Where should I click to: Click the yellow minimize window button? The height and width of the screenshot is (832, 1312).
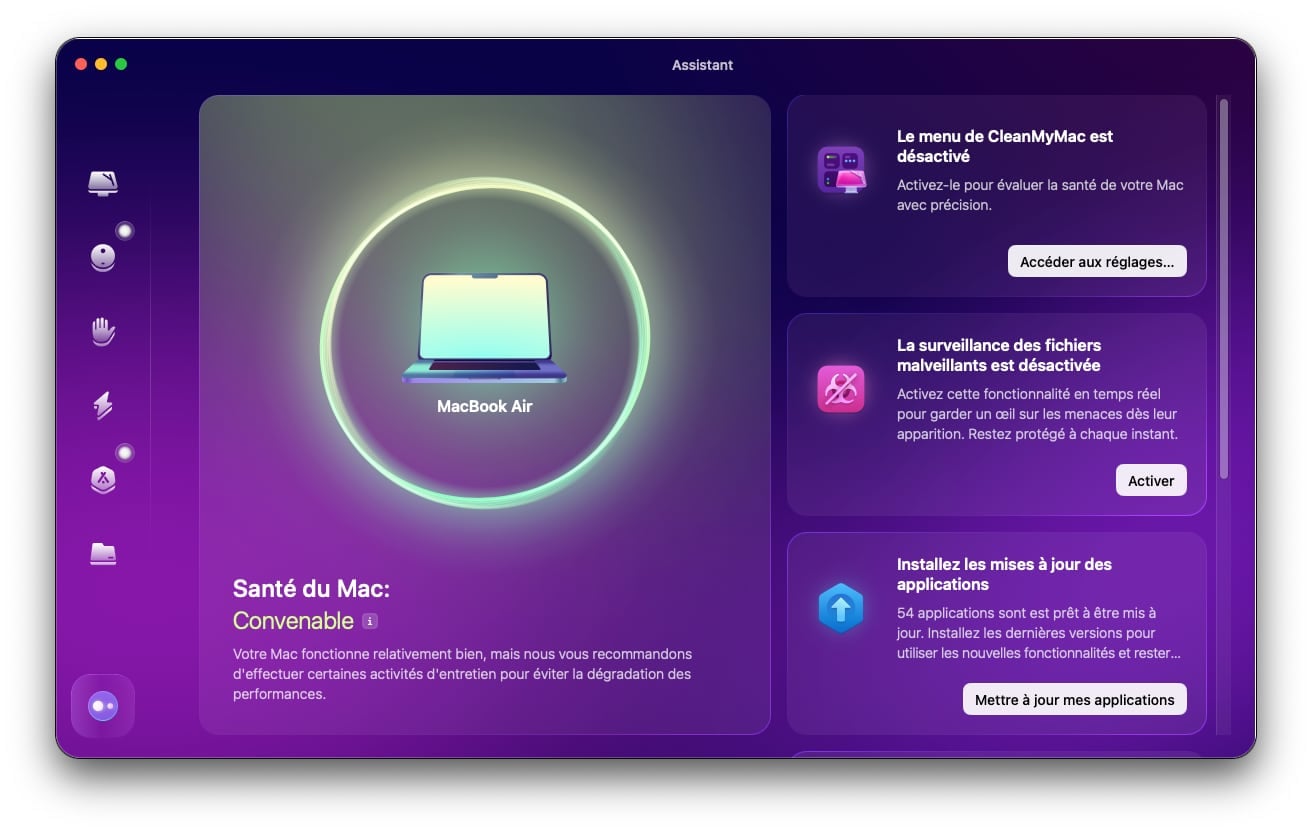coord(101,64)
